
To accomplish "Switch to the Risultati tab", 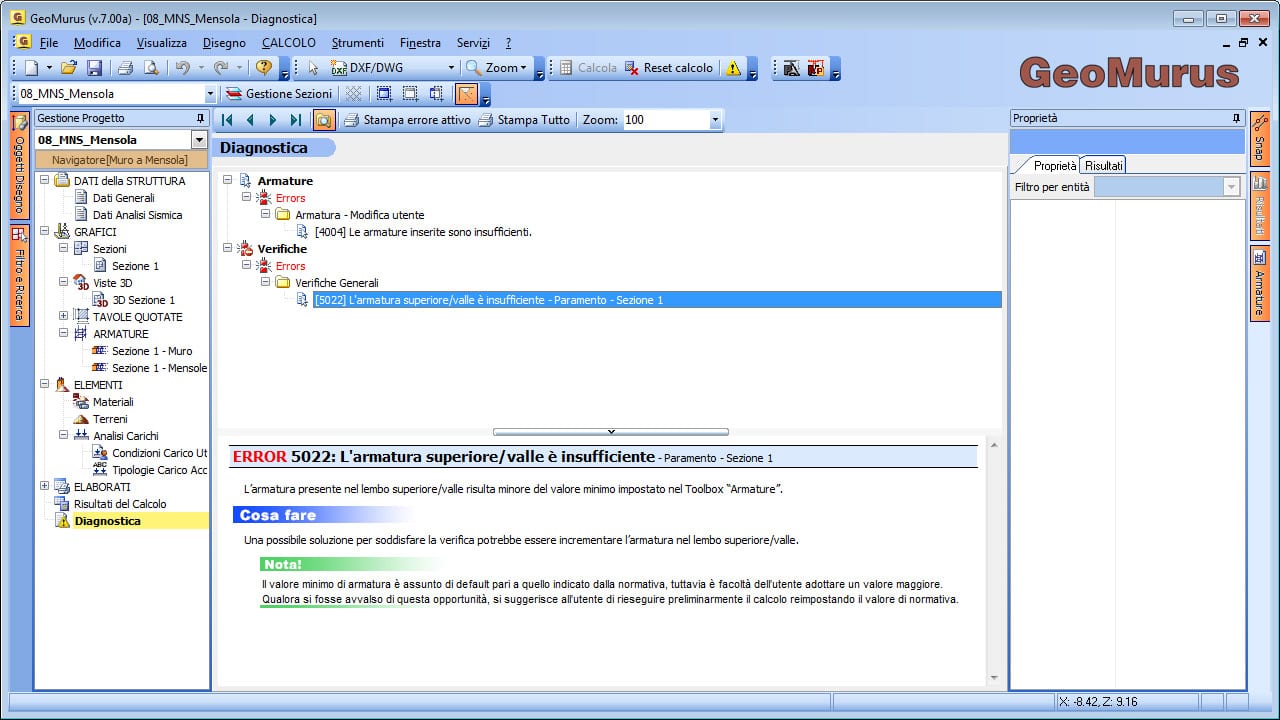I will point(1104,165).
